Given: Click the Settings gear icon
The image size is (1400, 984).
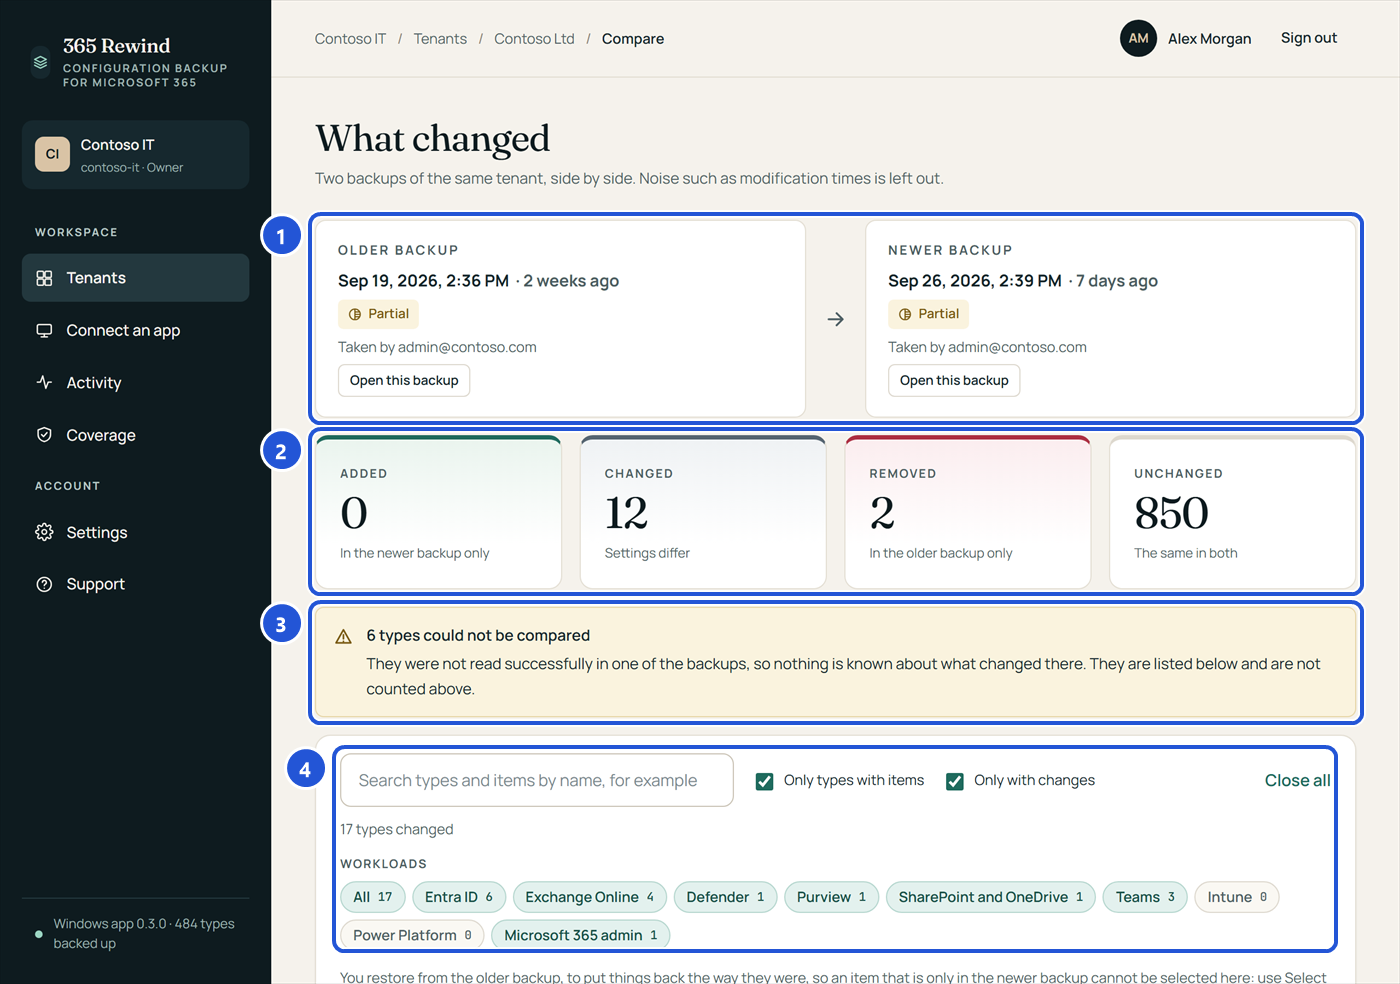Looking at the screenshot, I should 44,532.
